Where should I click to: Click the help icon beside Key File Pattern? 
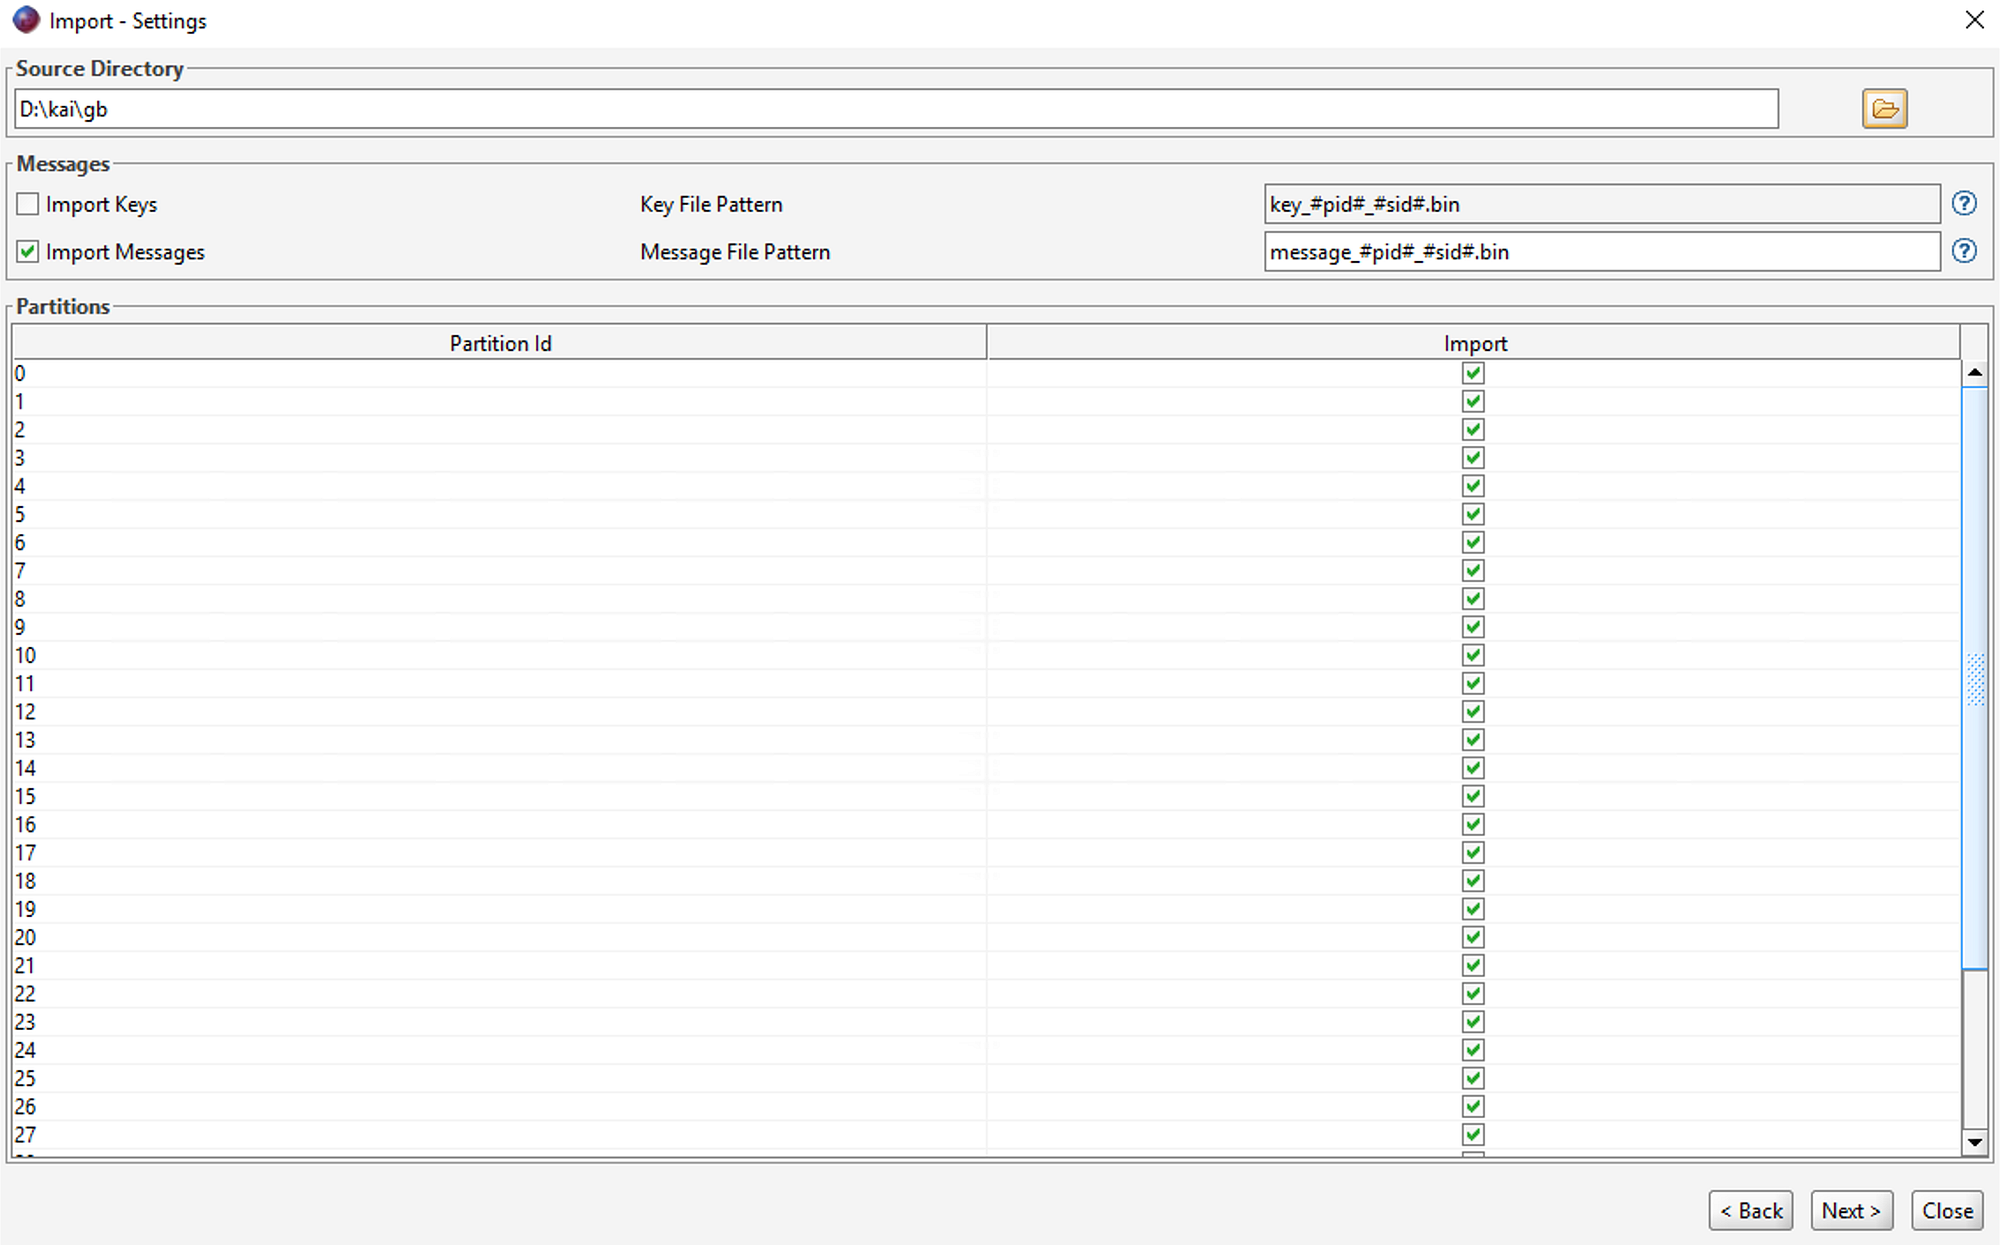(x=1964, y=203)
